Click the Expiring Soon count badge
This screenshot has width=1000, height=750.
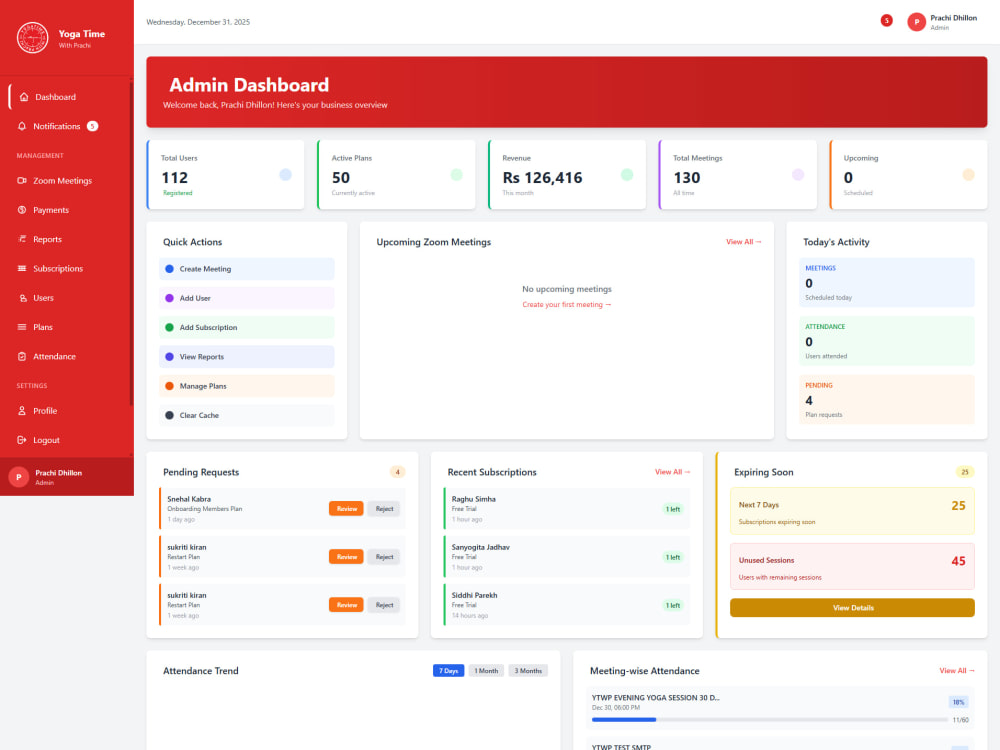[964, 473]
